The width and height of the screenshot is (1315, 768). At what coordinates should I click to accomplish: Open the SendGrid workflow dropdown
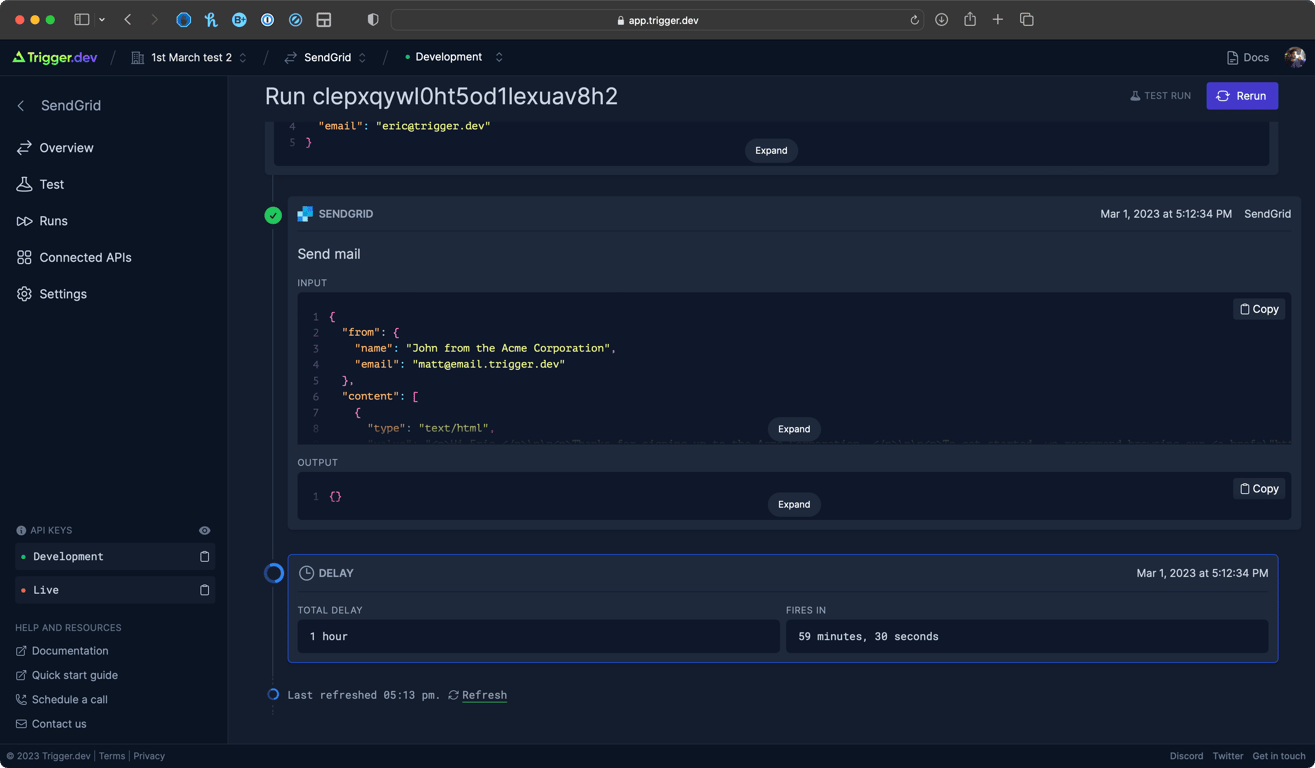click(x=326, y=58)
